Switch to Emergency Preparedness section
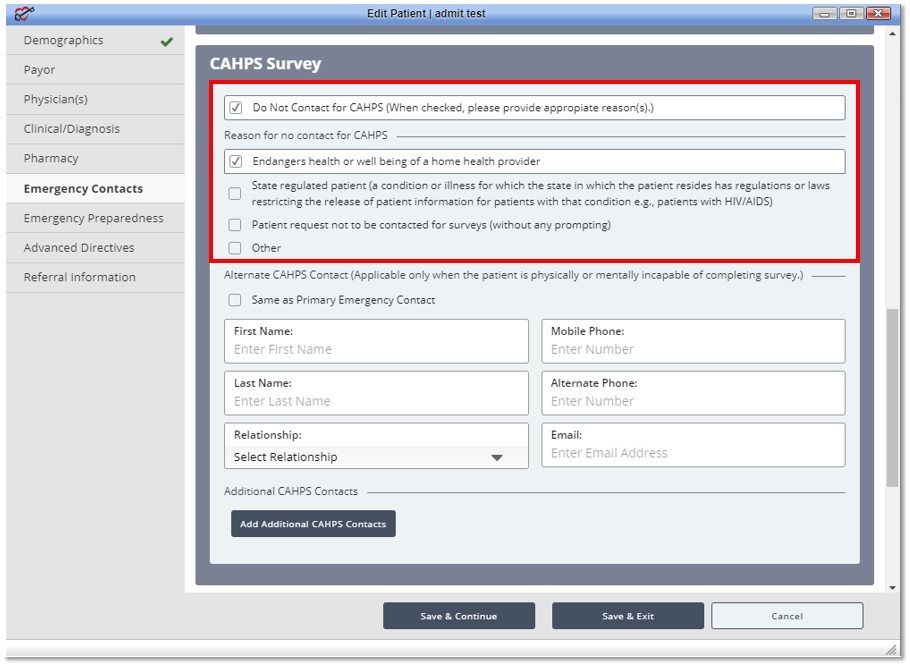 click(x=93, y=218)
